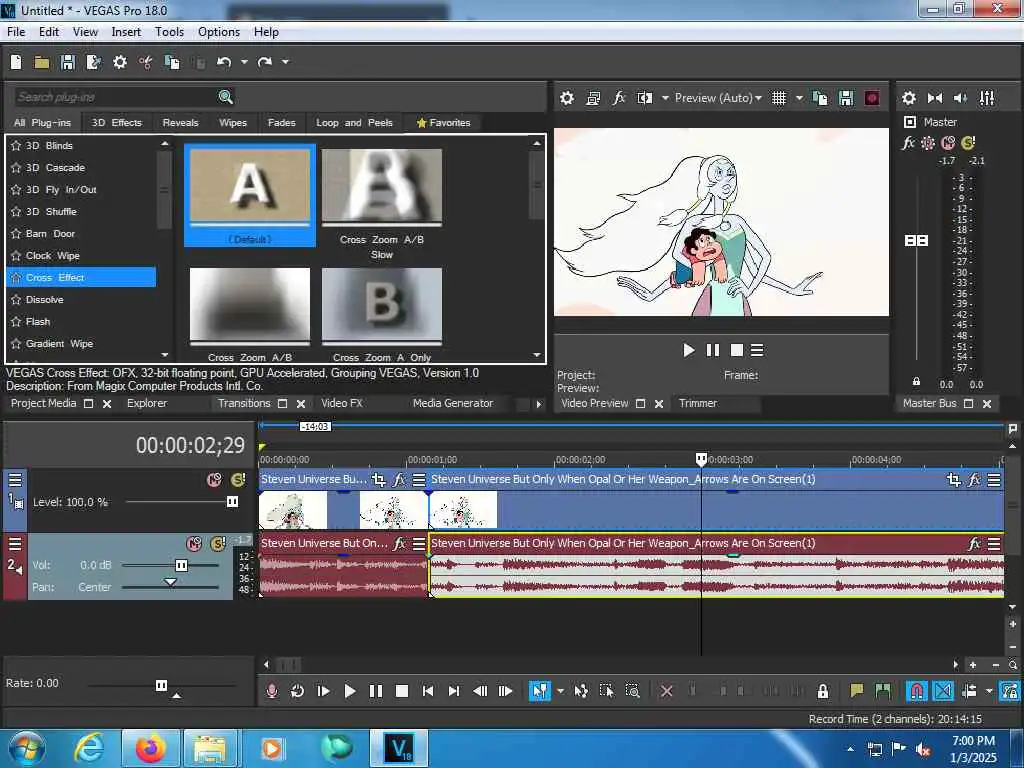Select the Wipes transitions category tab
The width and height of the screenshot is (1024, 768).
(x=233, y=123)
